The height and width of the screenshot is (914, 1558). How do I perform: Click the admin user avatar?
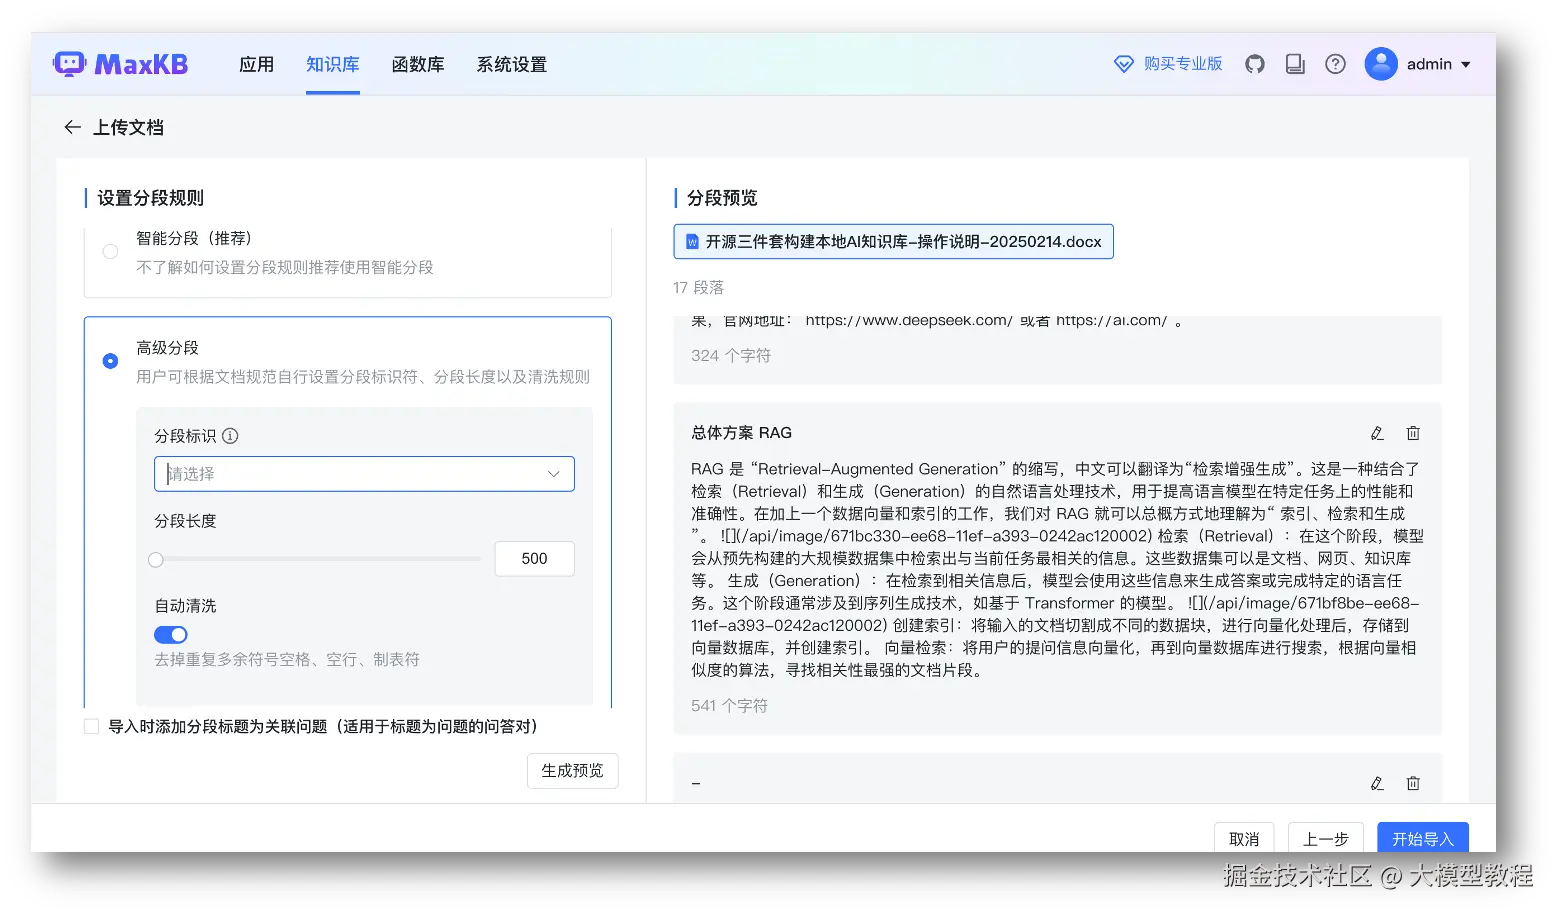(x=1381, y=64)
